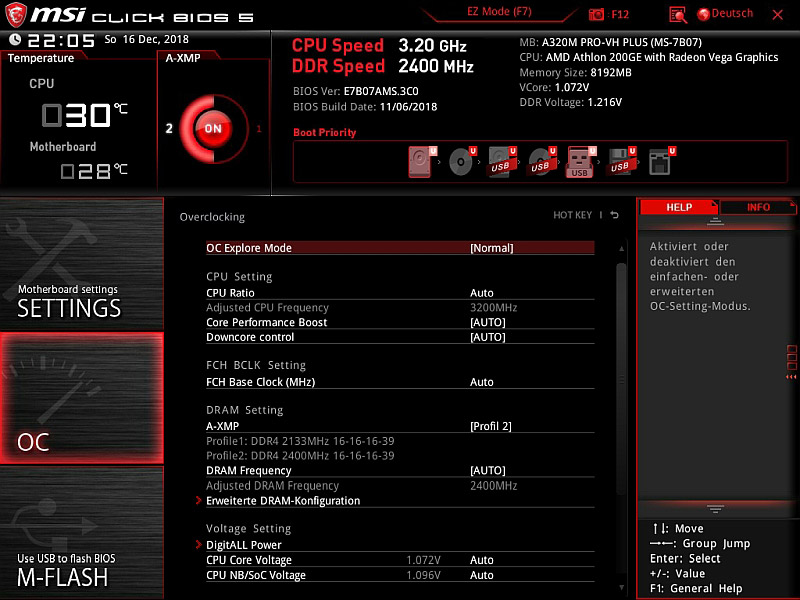Click the MSI dragon shield logo
Screen dimensions: 800x600
coord(15,15)
